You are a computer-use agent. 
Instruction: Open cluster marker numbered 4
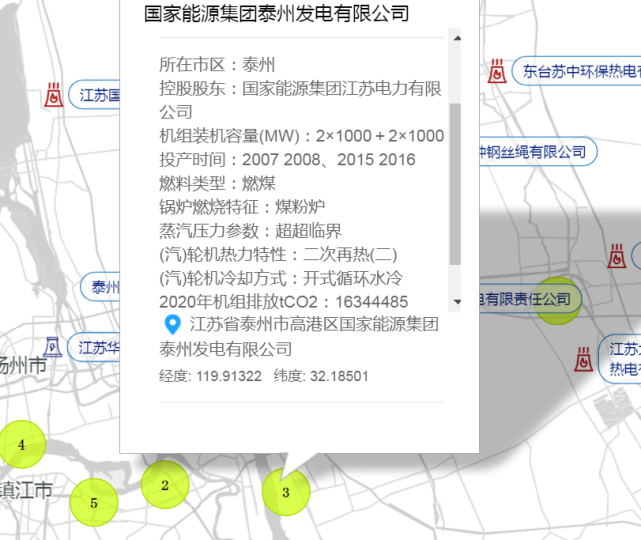tap(22, 444)
